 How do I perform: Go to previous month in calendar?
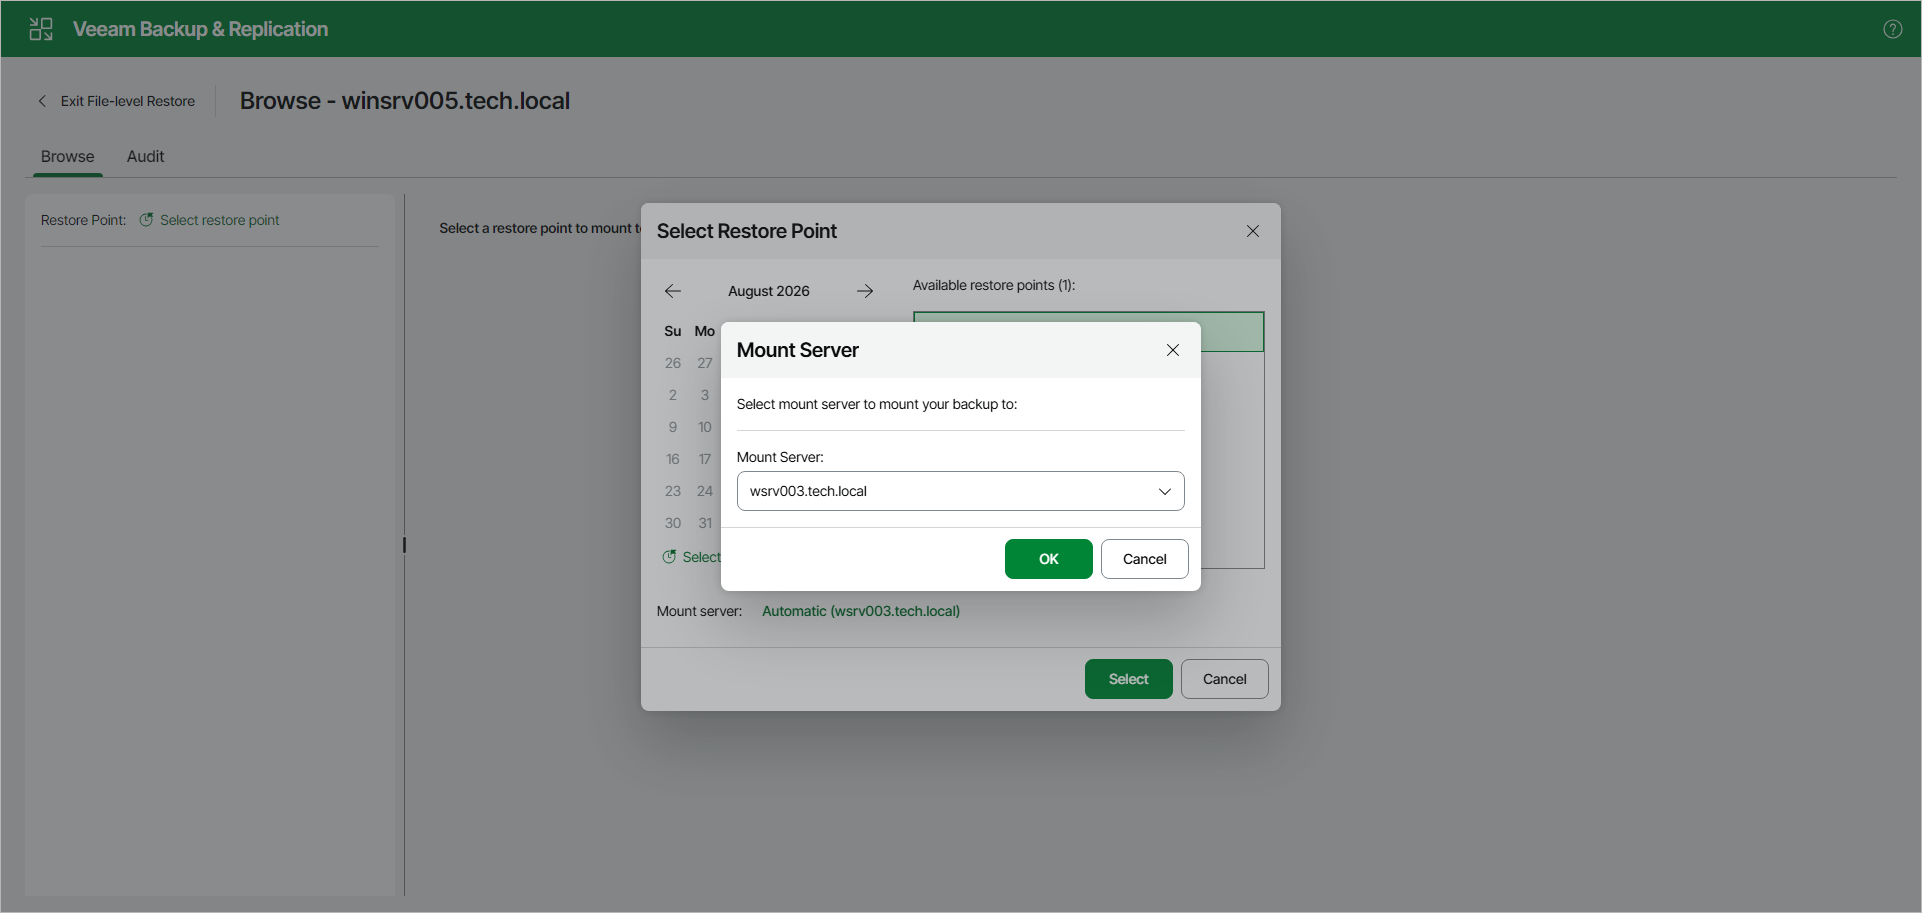pyautogui.click(x=673, y=291)
